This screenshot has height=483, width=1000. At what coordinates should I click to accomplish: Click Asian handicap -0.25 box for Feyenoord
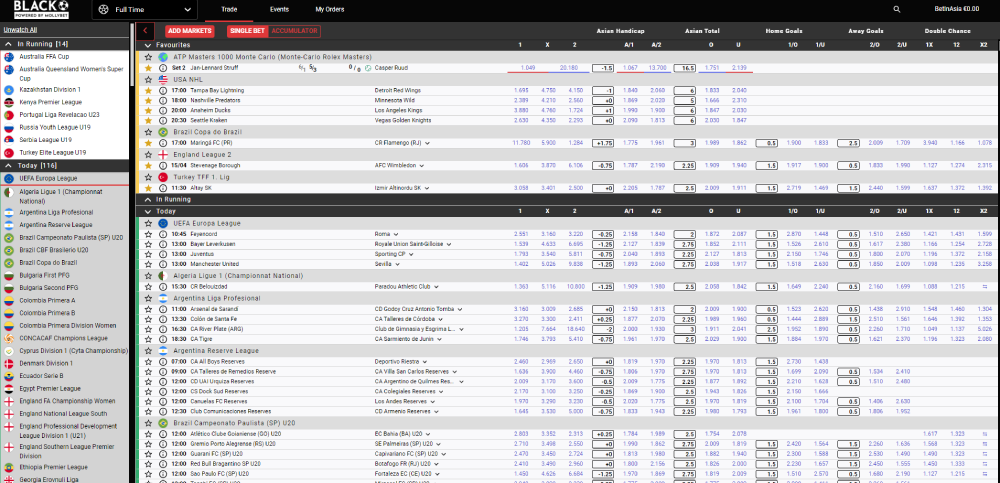tap(603, 234)
